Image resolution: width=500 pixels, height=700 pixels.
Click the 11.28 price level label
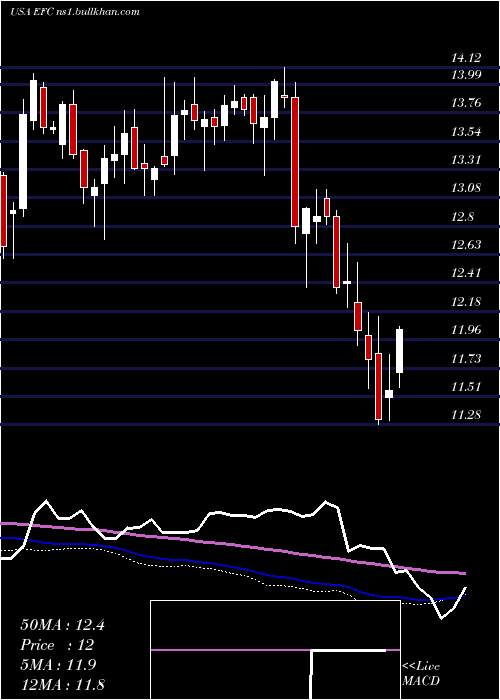(466, 415)
